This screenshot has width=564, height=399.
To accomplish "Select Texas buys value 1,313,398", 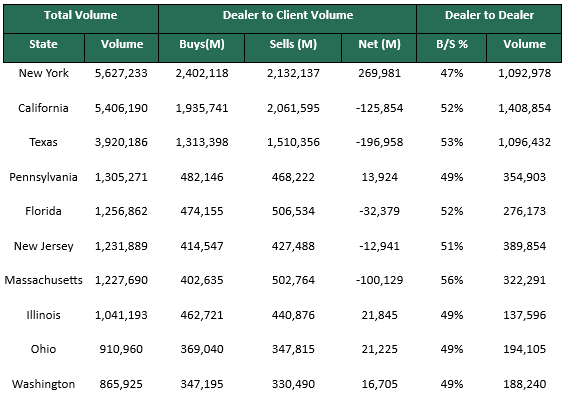I will 202,142.
